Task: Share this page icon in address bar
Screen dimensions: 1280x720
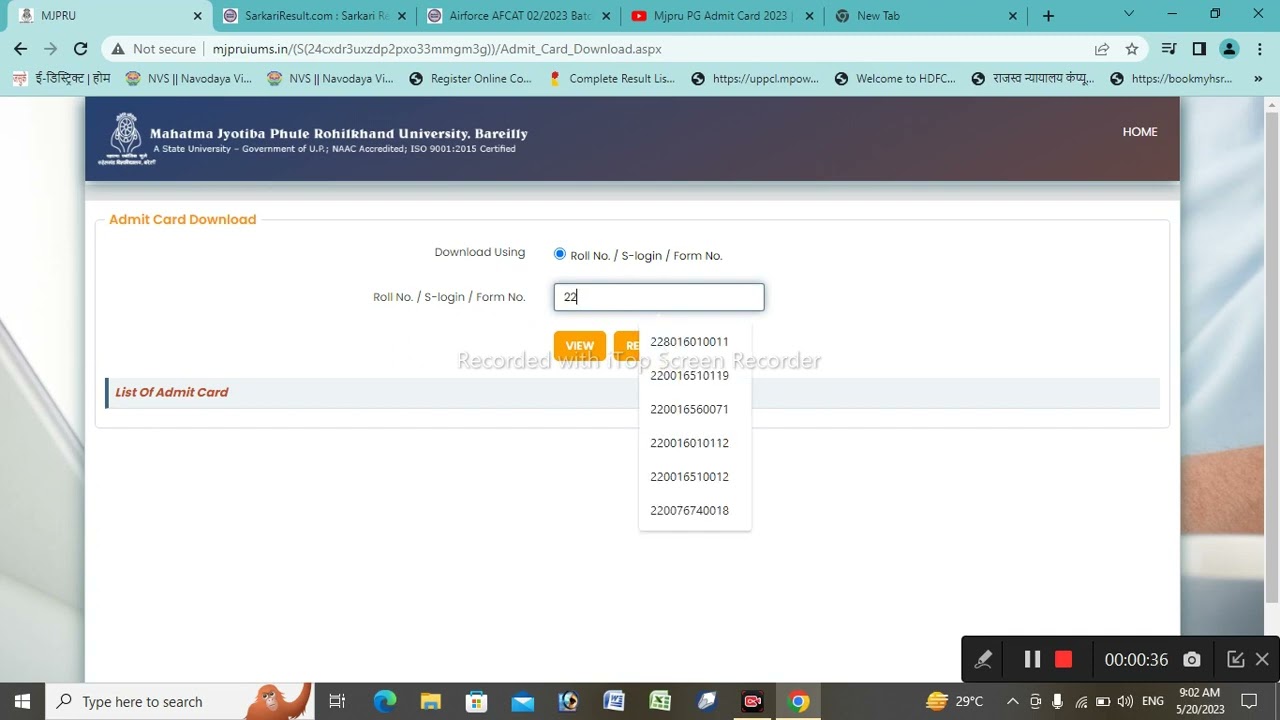Action: tap(1102, 49)
